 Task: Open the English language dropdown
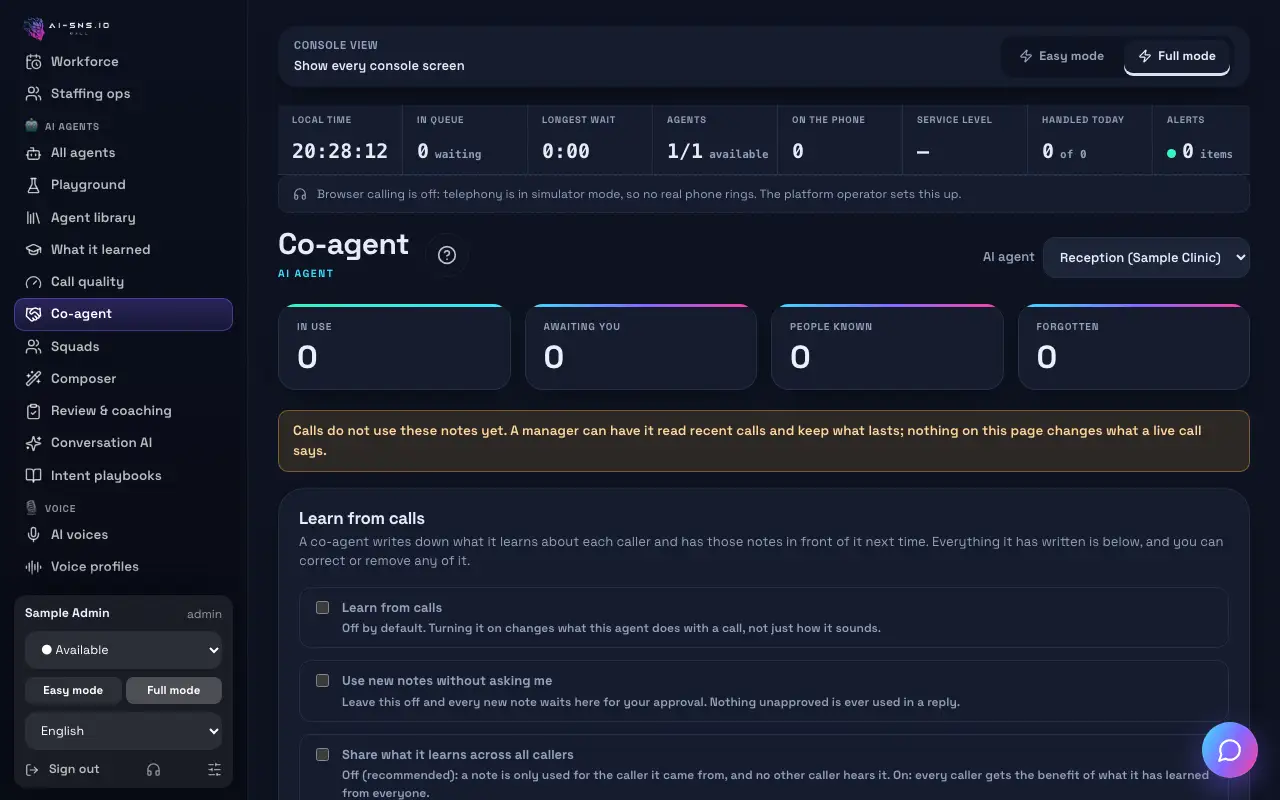click(123, 731)
